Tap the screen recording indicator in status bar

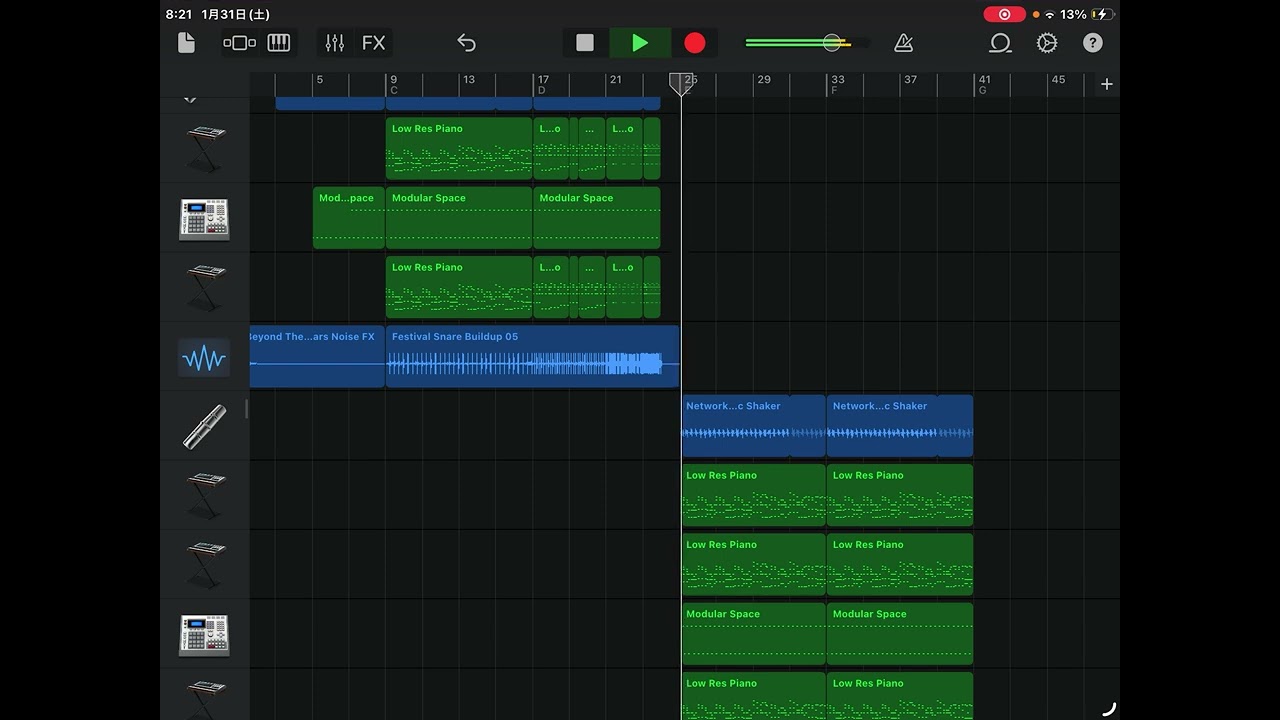tap(1004, 14)
